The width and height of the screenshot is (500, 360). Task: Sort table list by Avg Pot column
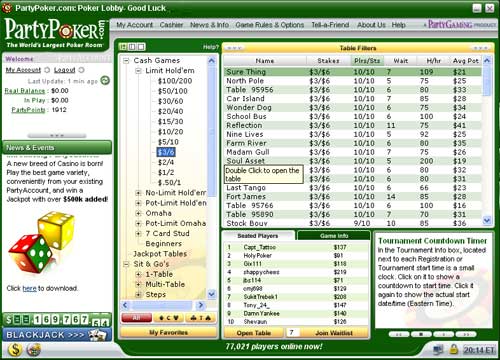(466, 61)
